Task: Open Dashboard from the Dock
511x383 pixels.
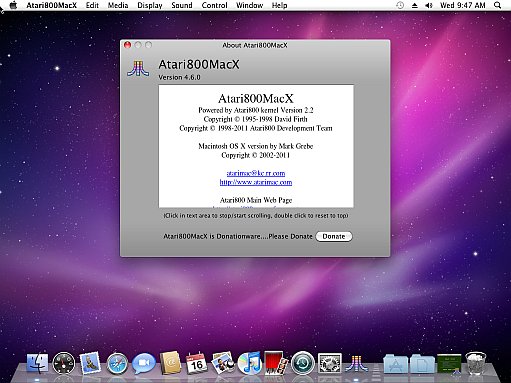Action: pyautogui.click(x=64, y=363)
